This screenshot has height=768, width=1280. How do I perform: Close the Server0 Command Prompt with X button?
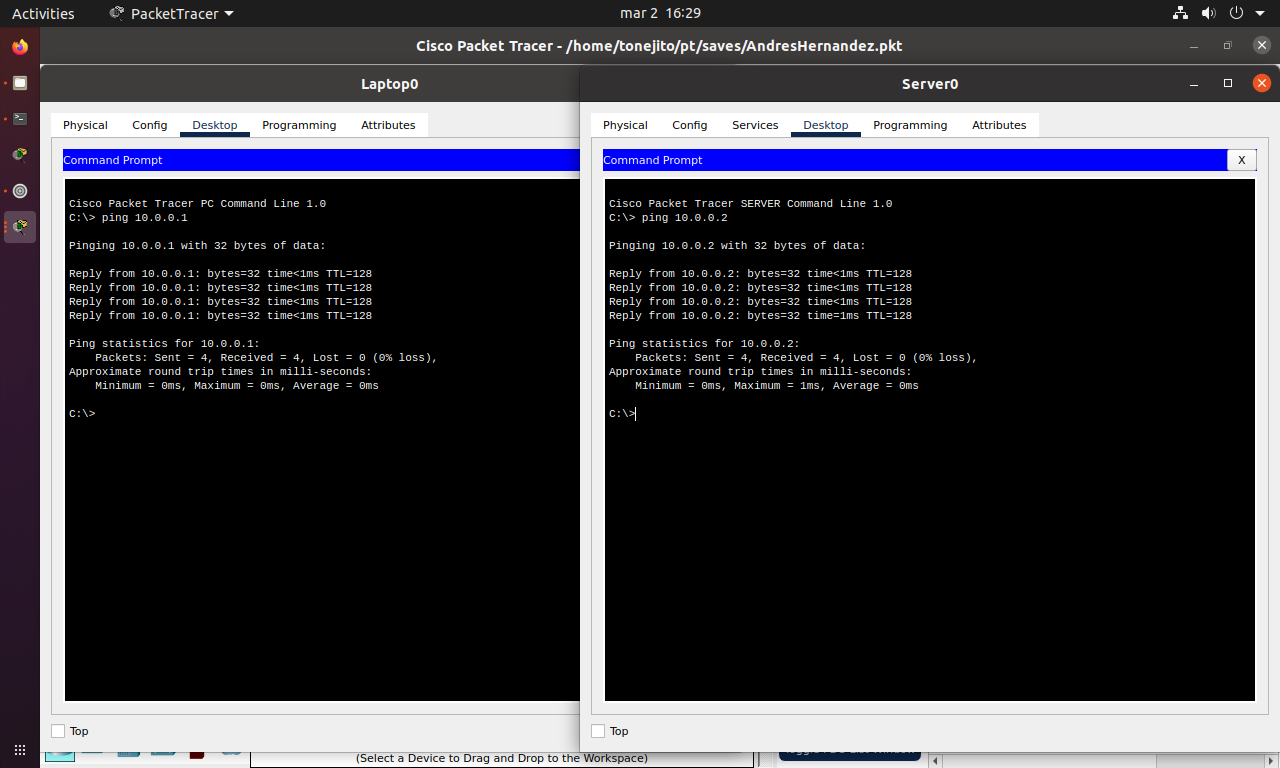tap(1241, 160)
